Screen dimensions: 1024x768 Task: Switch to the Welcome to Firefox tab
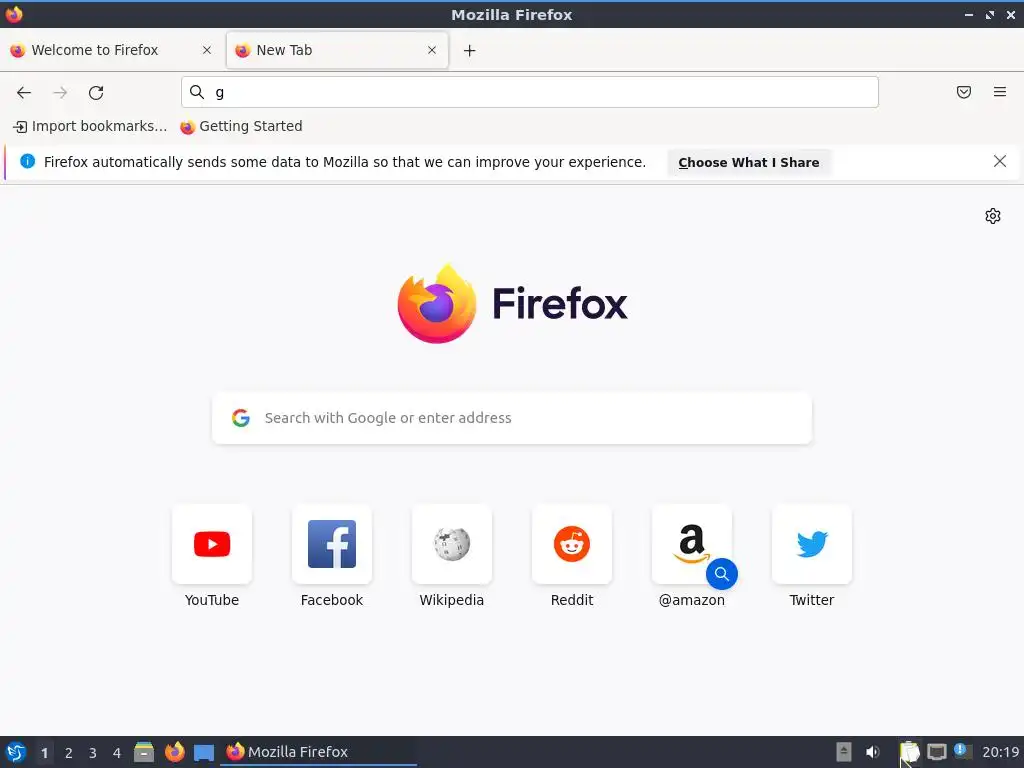pos(112,50)
